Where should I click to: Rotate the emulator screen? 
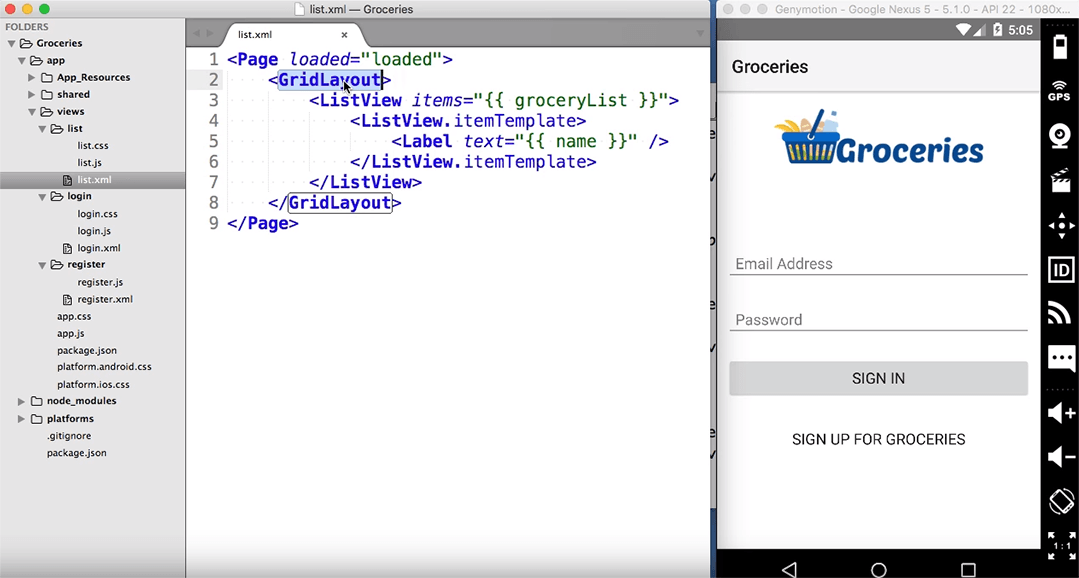(1060, 500)
